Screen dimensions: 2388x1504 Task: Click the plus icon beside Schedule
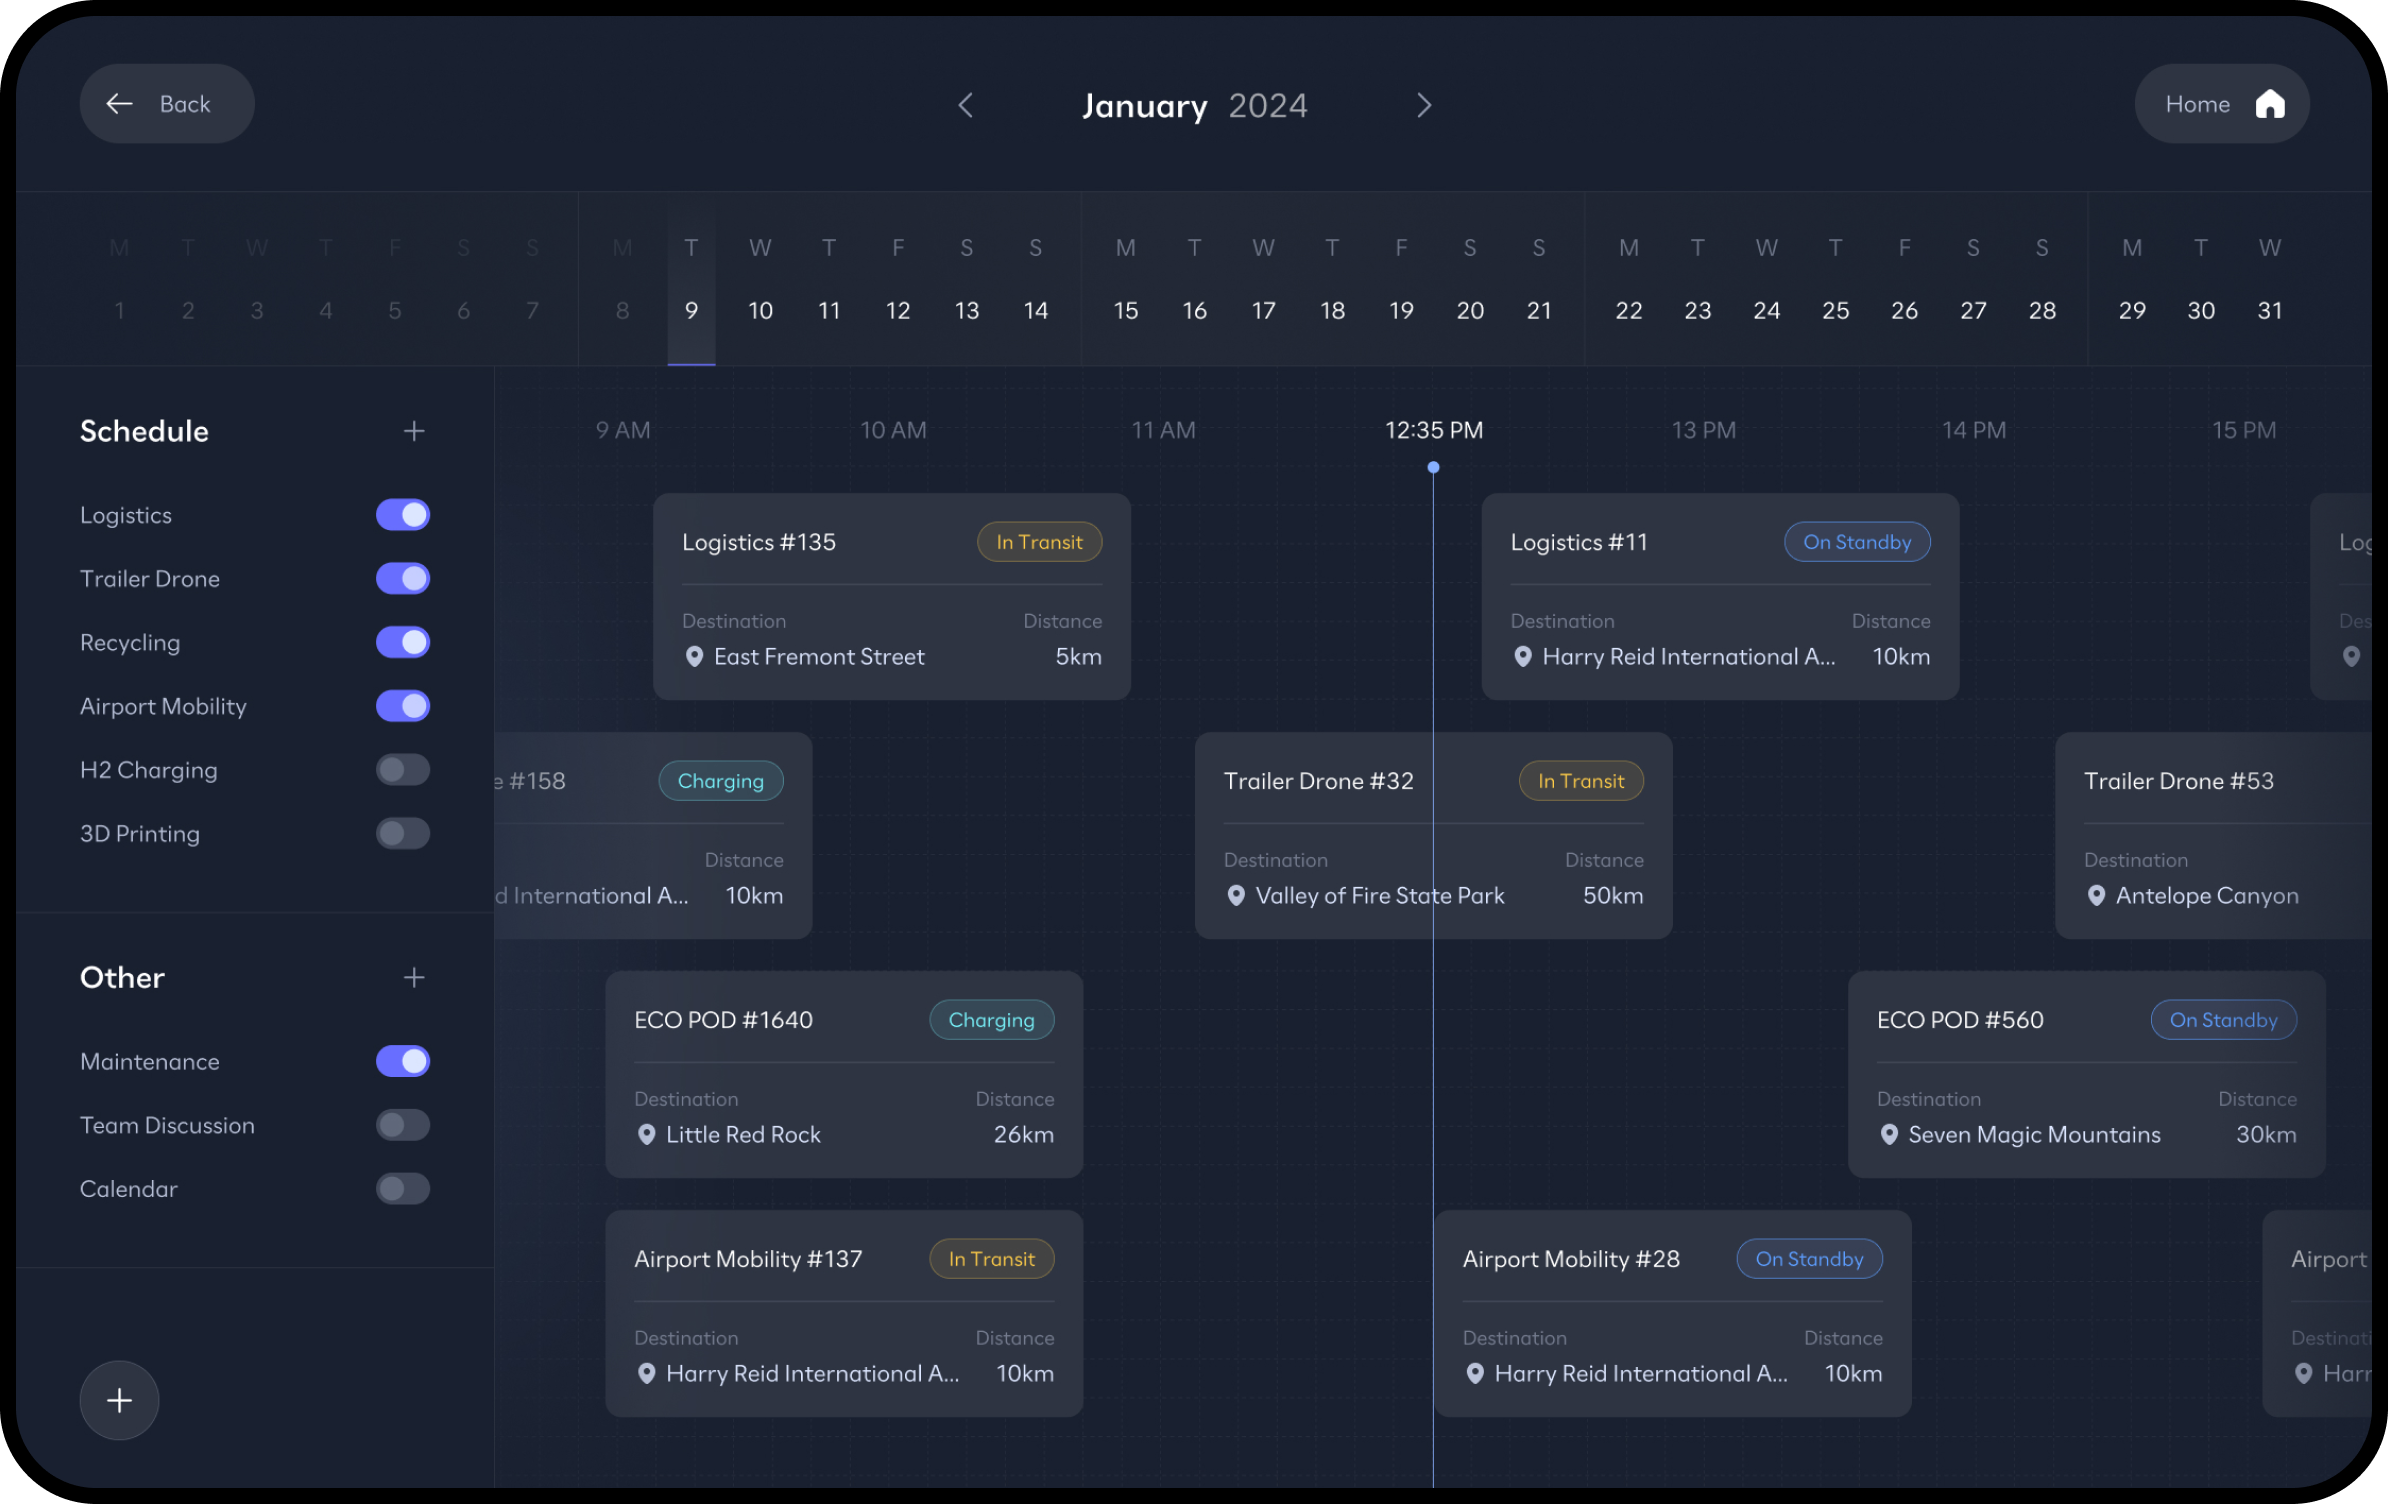[414, 431]
